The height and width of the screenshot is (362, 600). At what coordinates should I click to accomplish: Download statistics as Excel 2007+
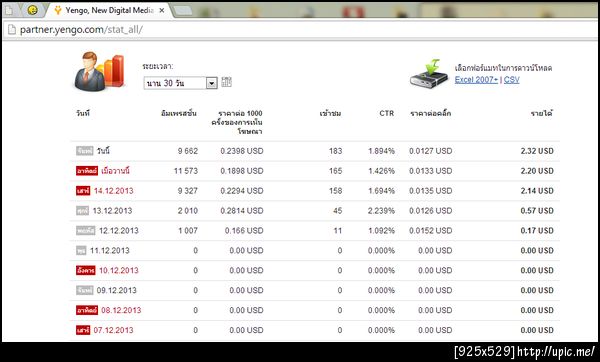tap(476, 80)
